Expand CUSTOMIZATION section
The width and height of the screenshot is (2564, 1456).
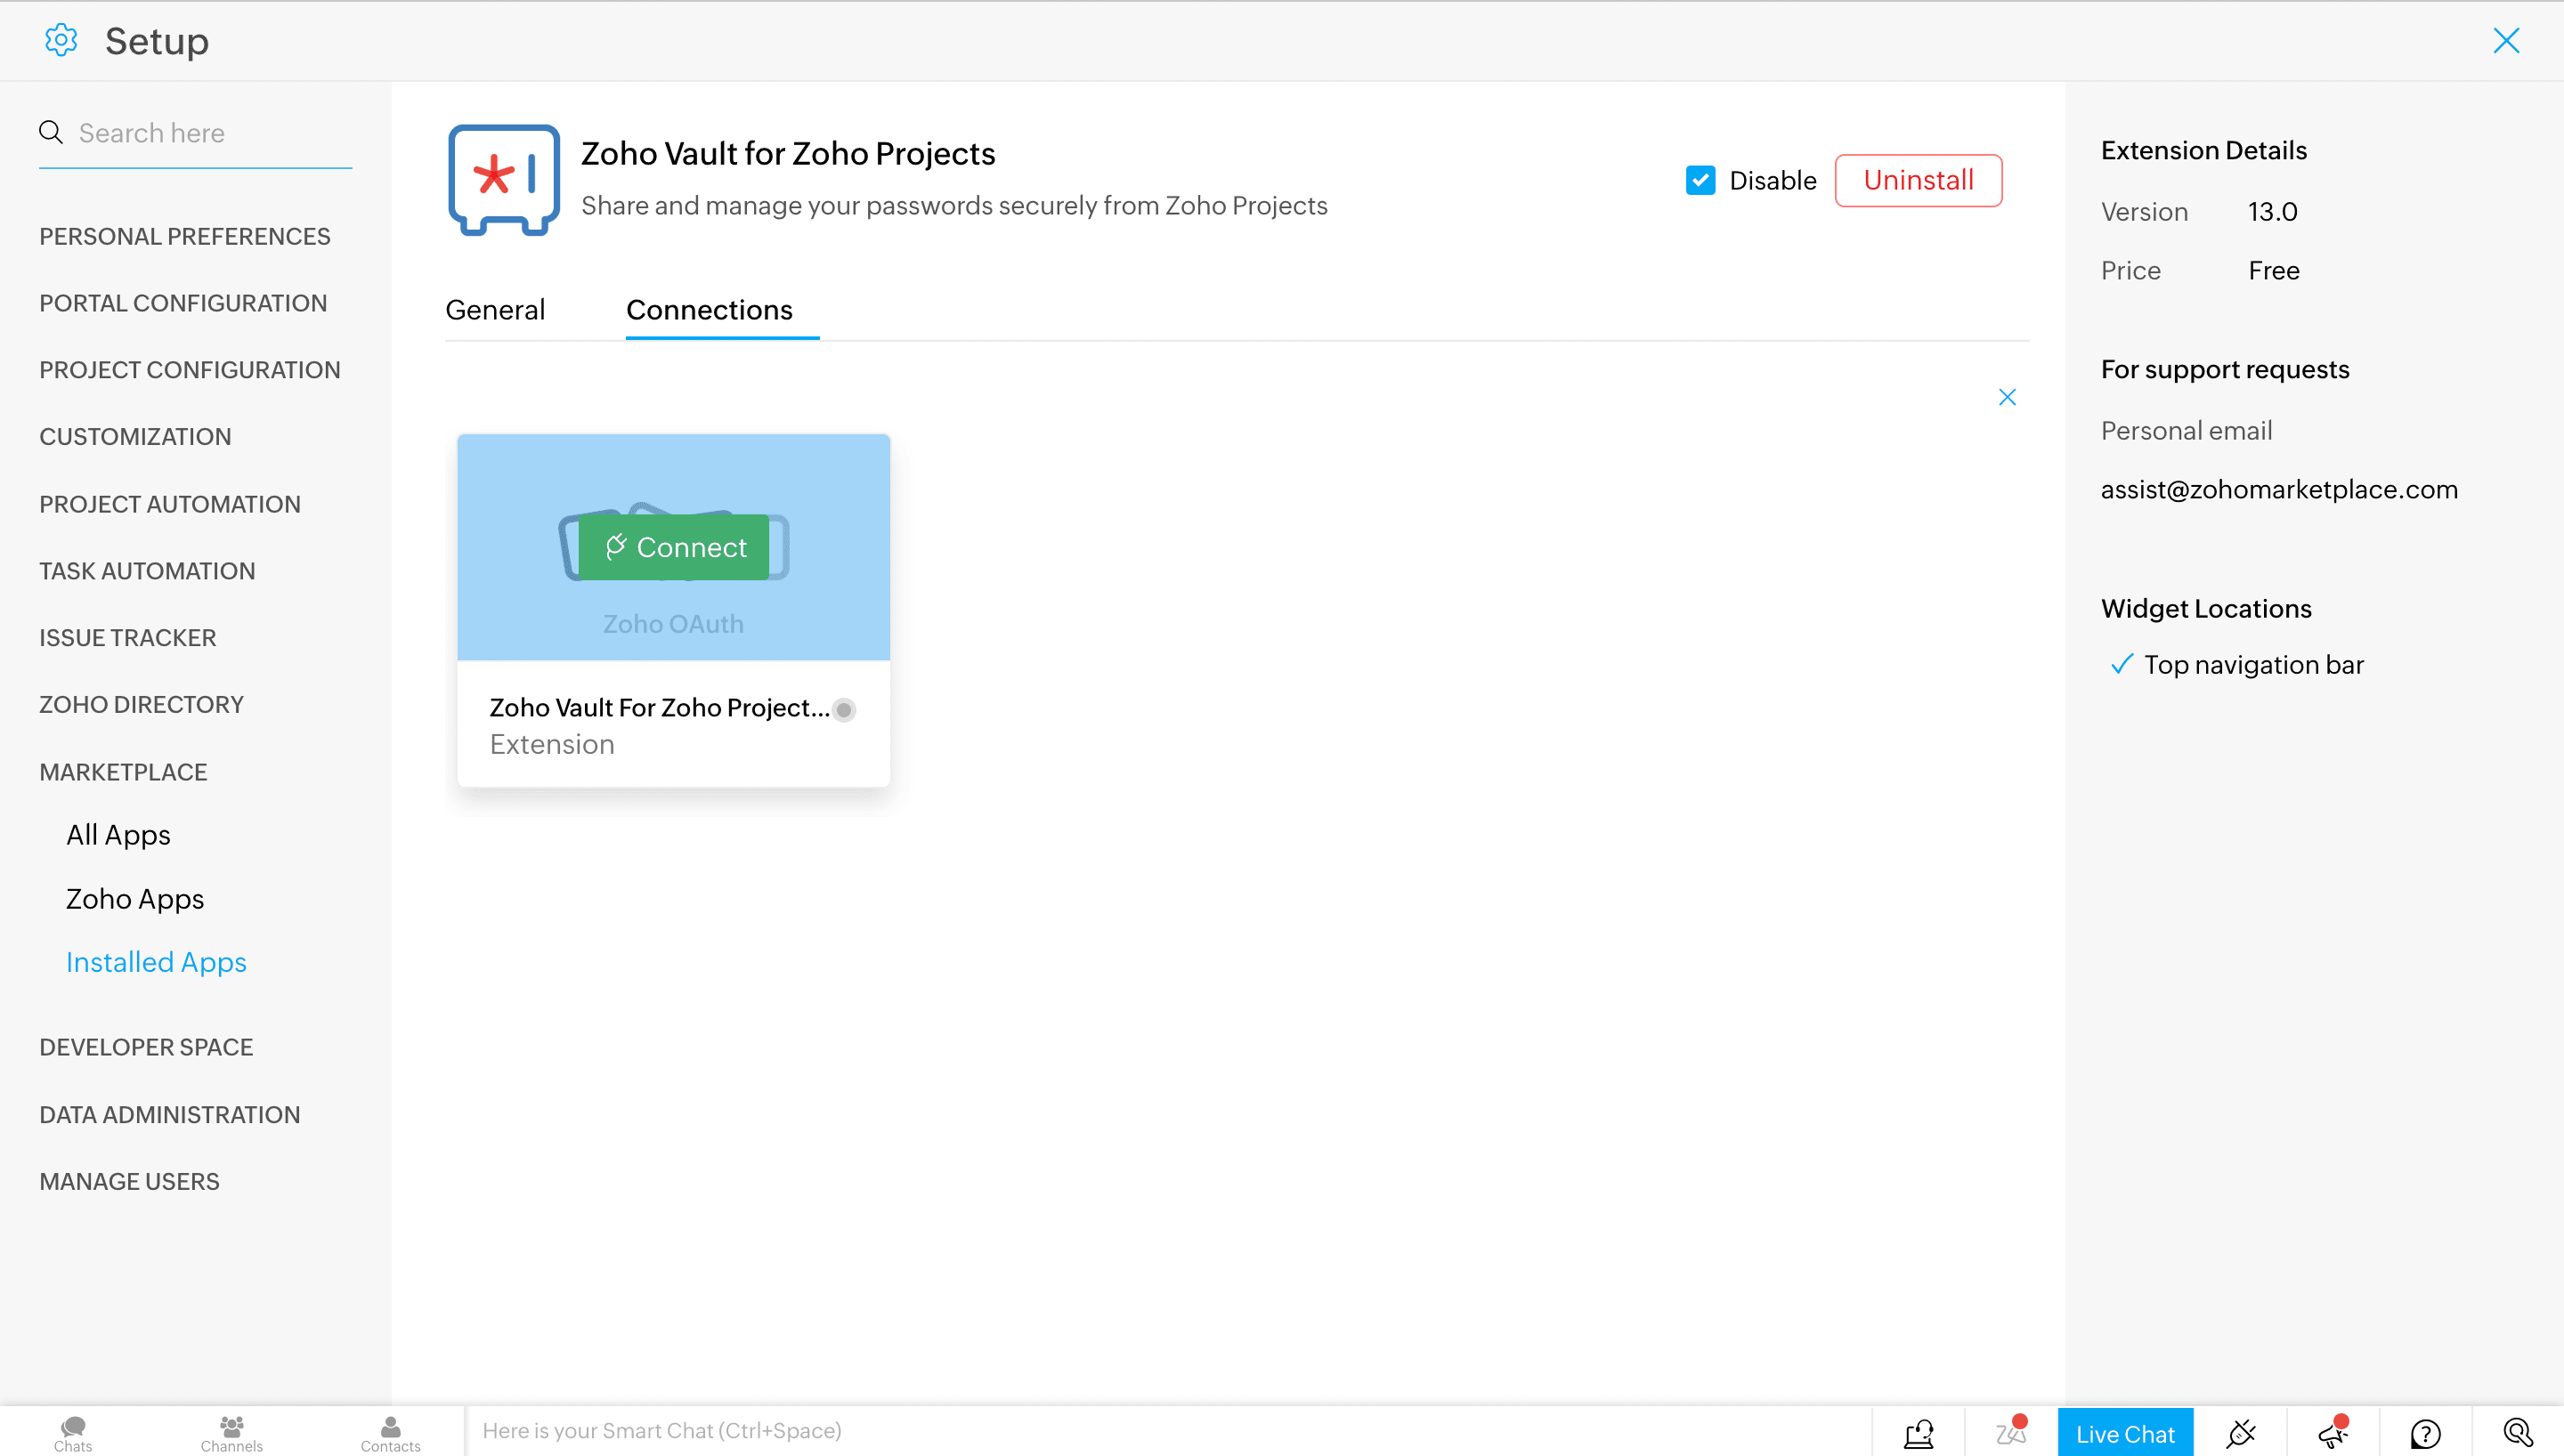point(135,437)
